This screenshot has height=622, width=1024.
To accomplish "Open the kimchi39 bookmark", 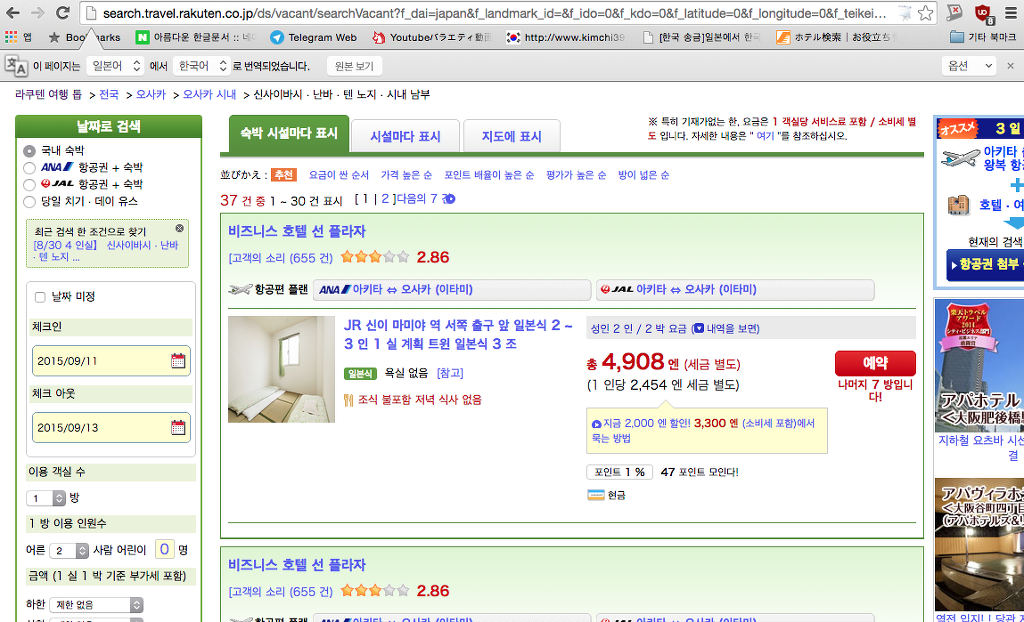I will [x=565, y=37].
